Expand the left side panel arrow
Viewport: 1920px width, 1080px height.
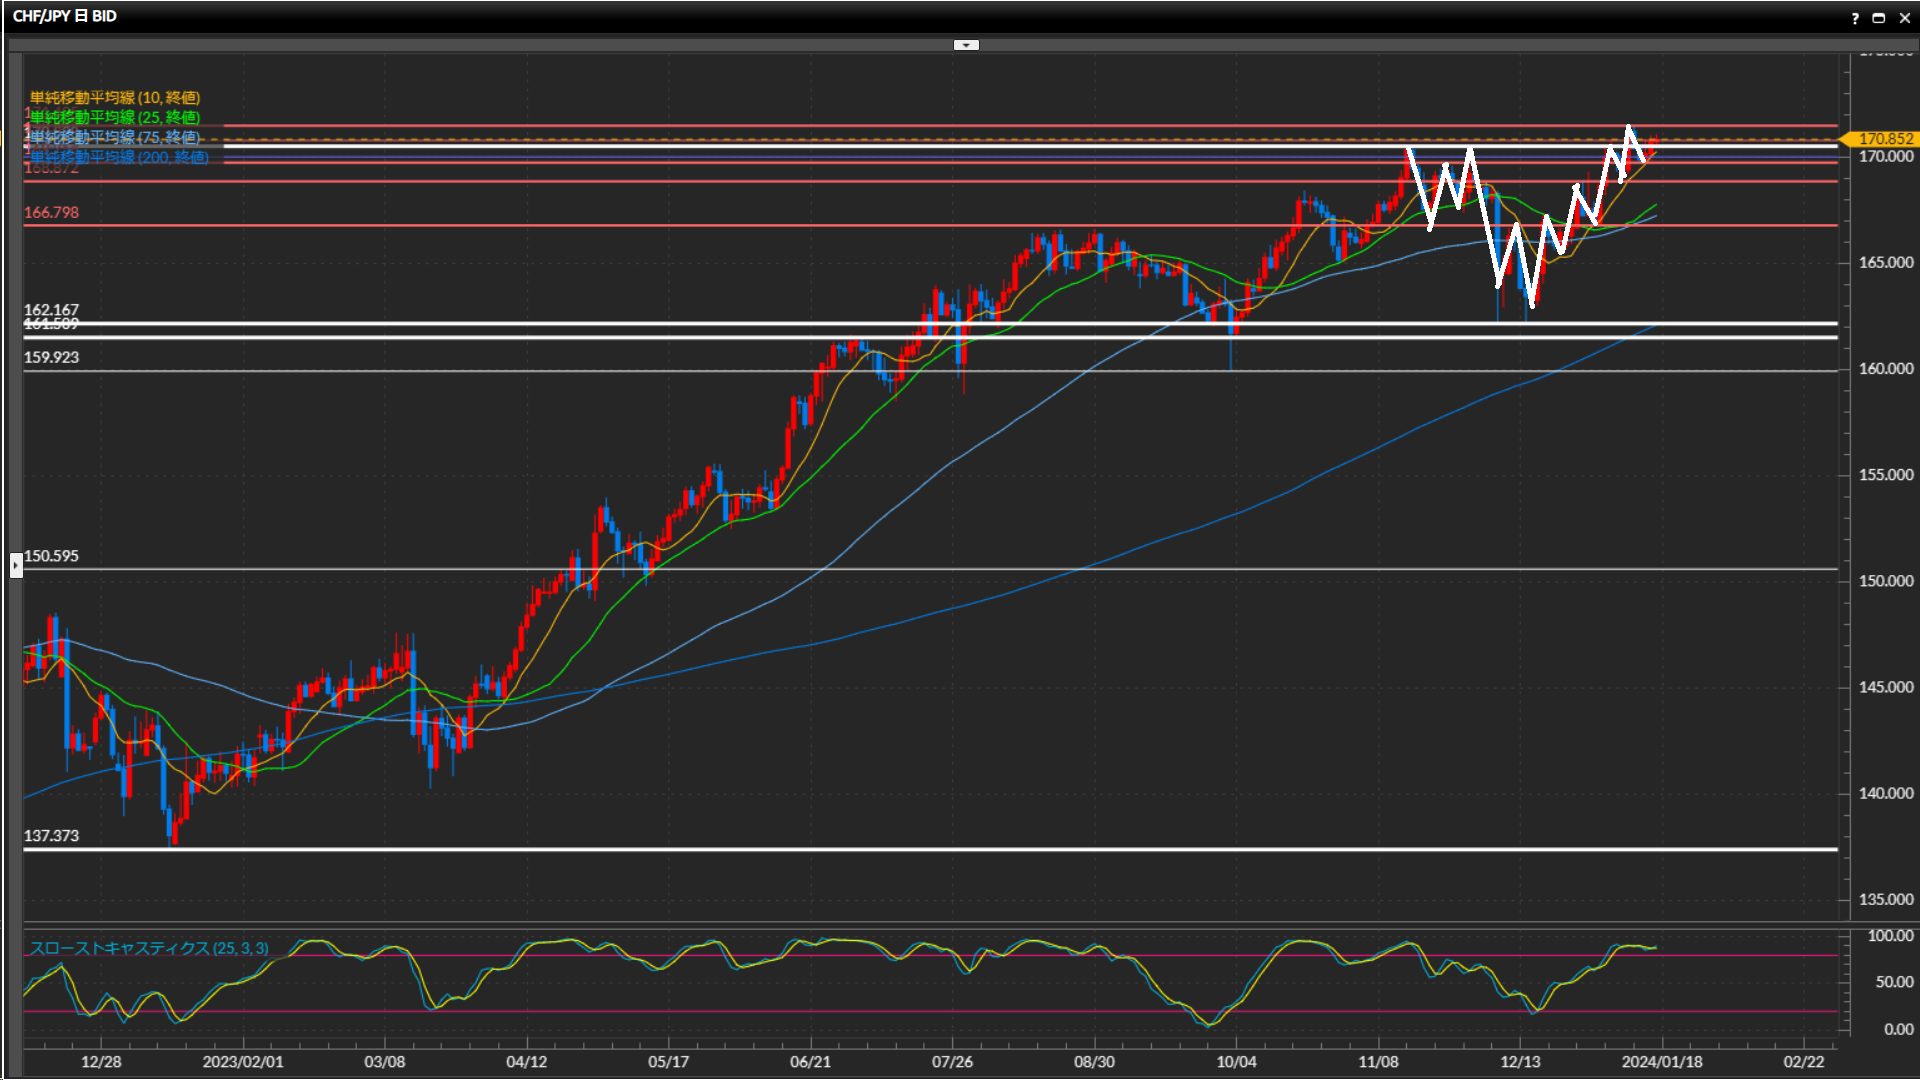click(16, 565)
